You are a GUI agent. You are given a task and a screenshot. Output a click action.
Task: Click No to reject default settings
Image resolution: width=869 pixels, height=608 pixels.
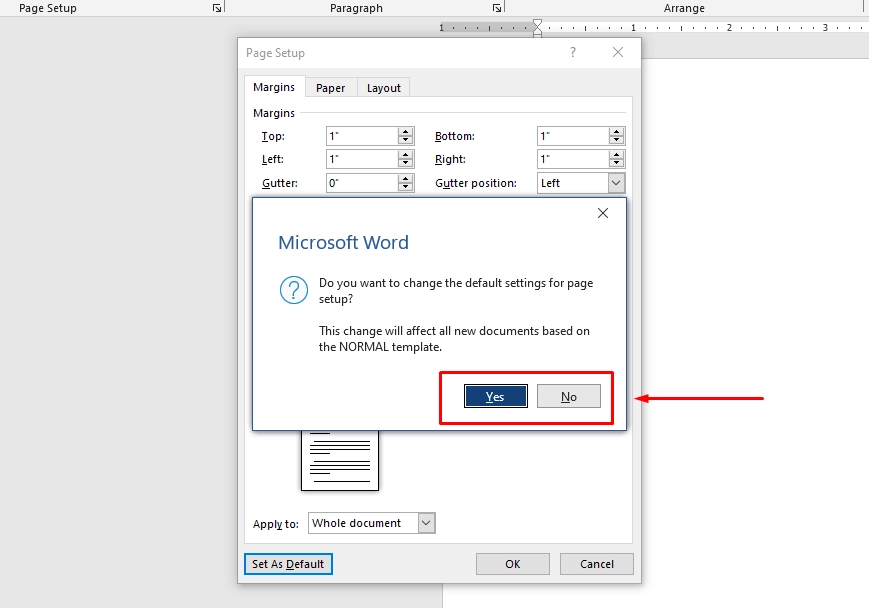coord(569,397)
